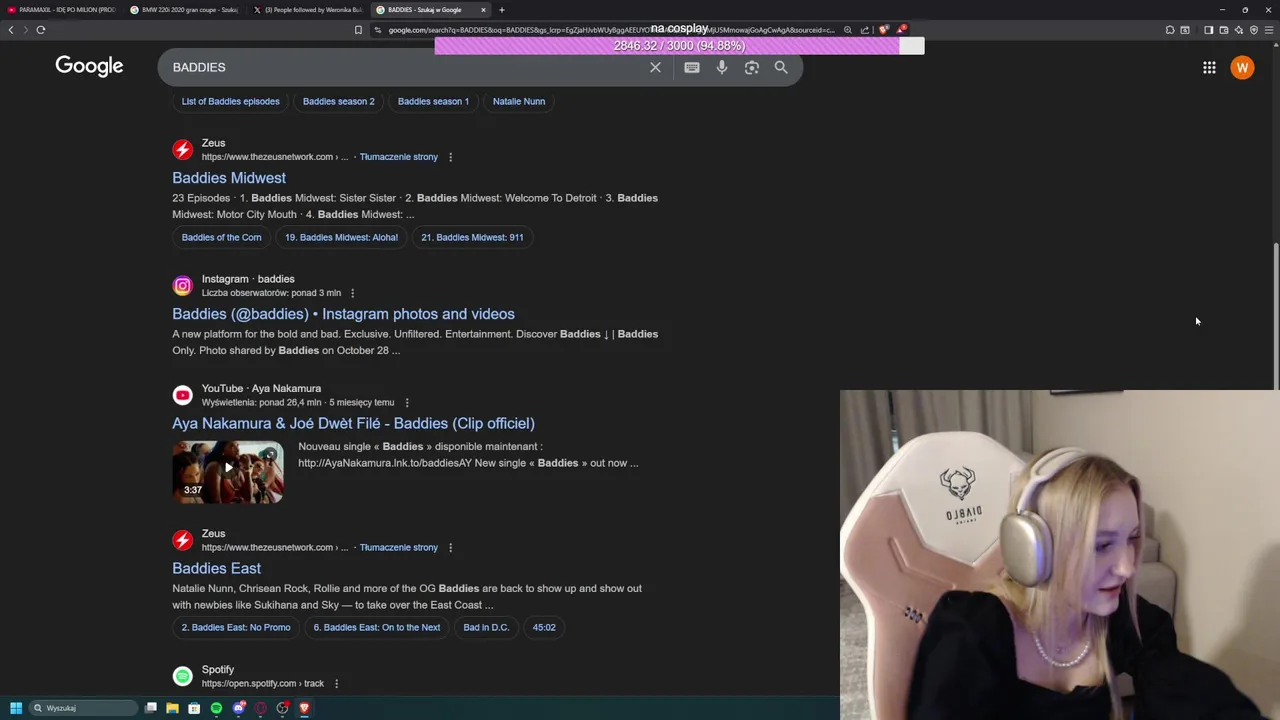Open the Baddies East result link
The height and width of the screenshot is (720, 1280).
click(x=216, y=568)
